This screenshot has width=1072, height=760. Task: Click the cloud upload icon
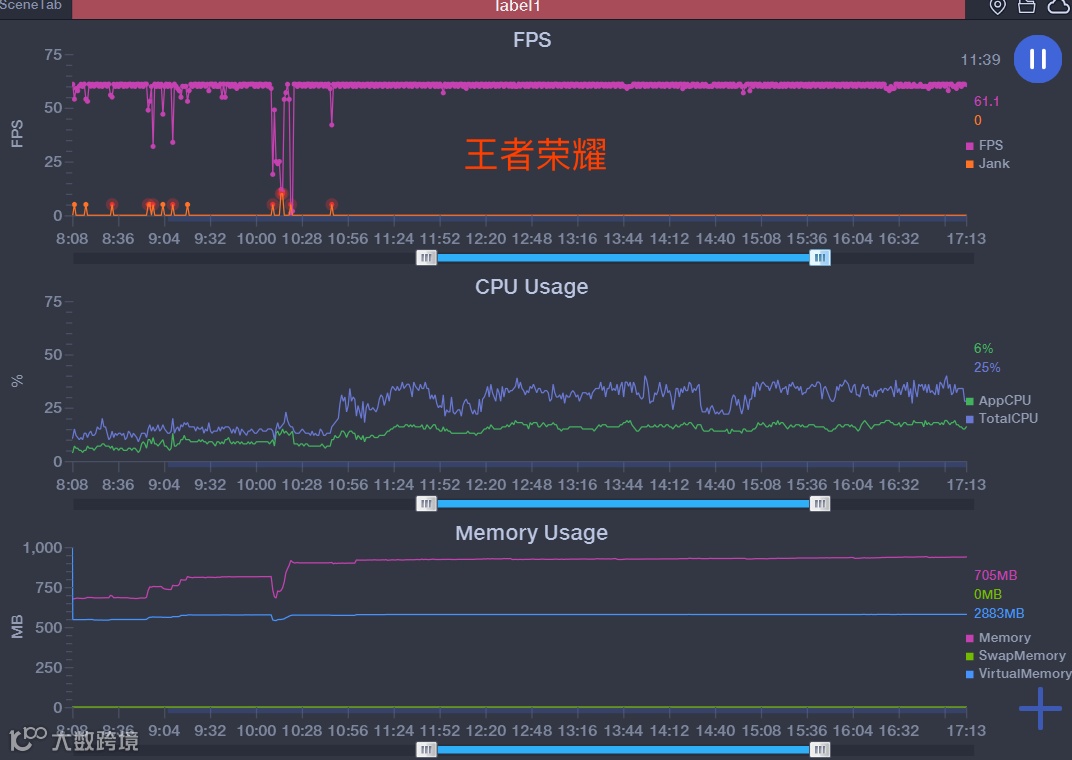pos(1058,7)
